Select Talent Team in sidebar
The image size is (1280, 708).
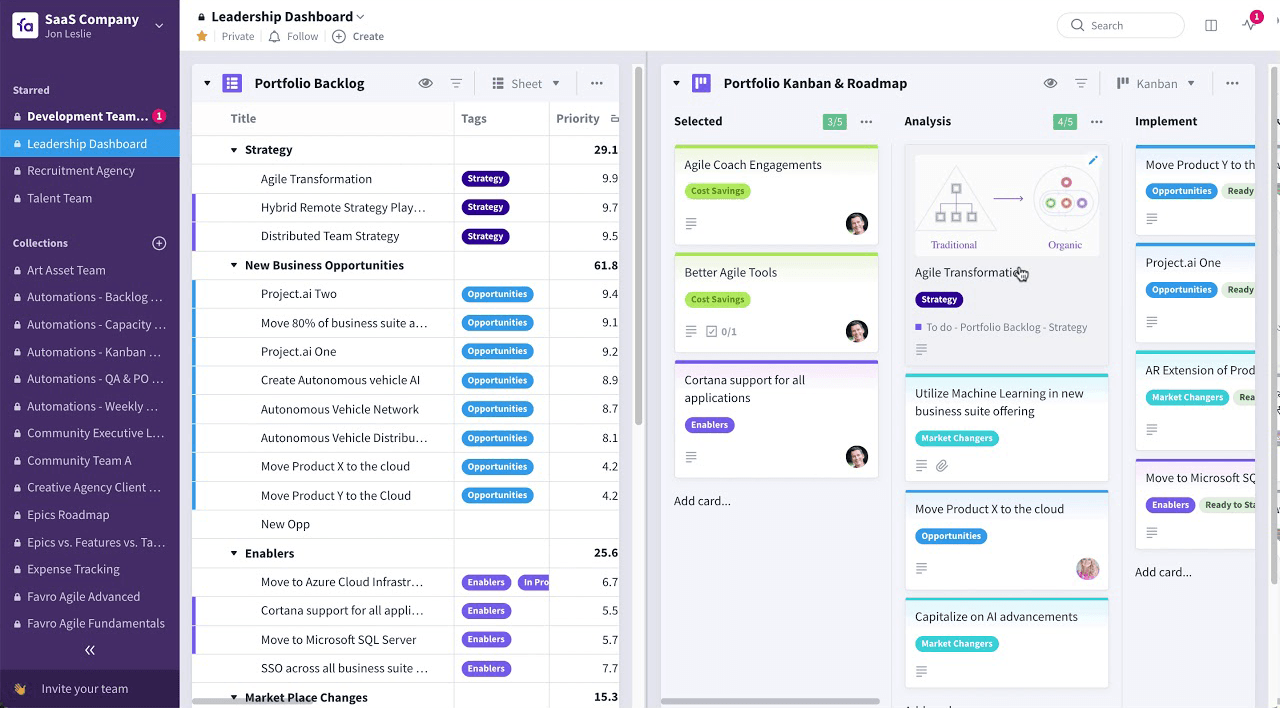pyautogui.click(x=60, y=198)
